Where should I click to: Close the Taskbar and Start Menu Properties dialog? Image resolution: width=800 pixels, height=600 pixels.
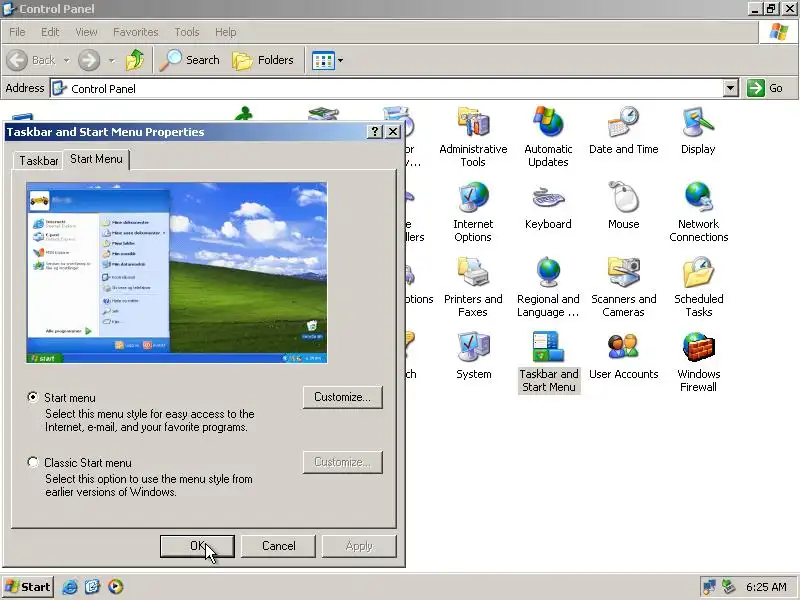(x=393, y=132)
